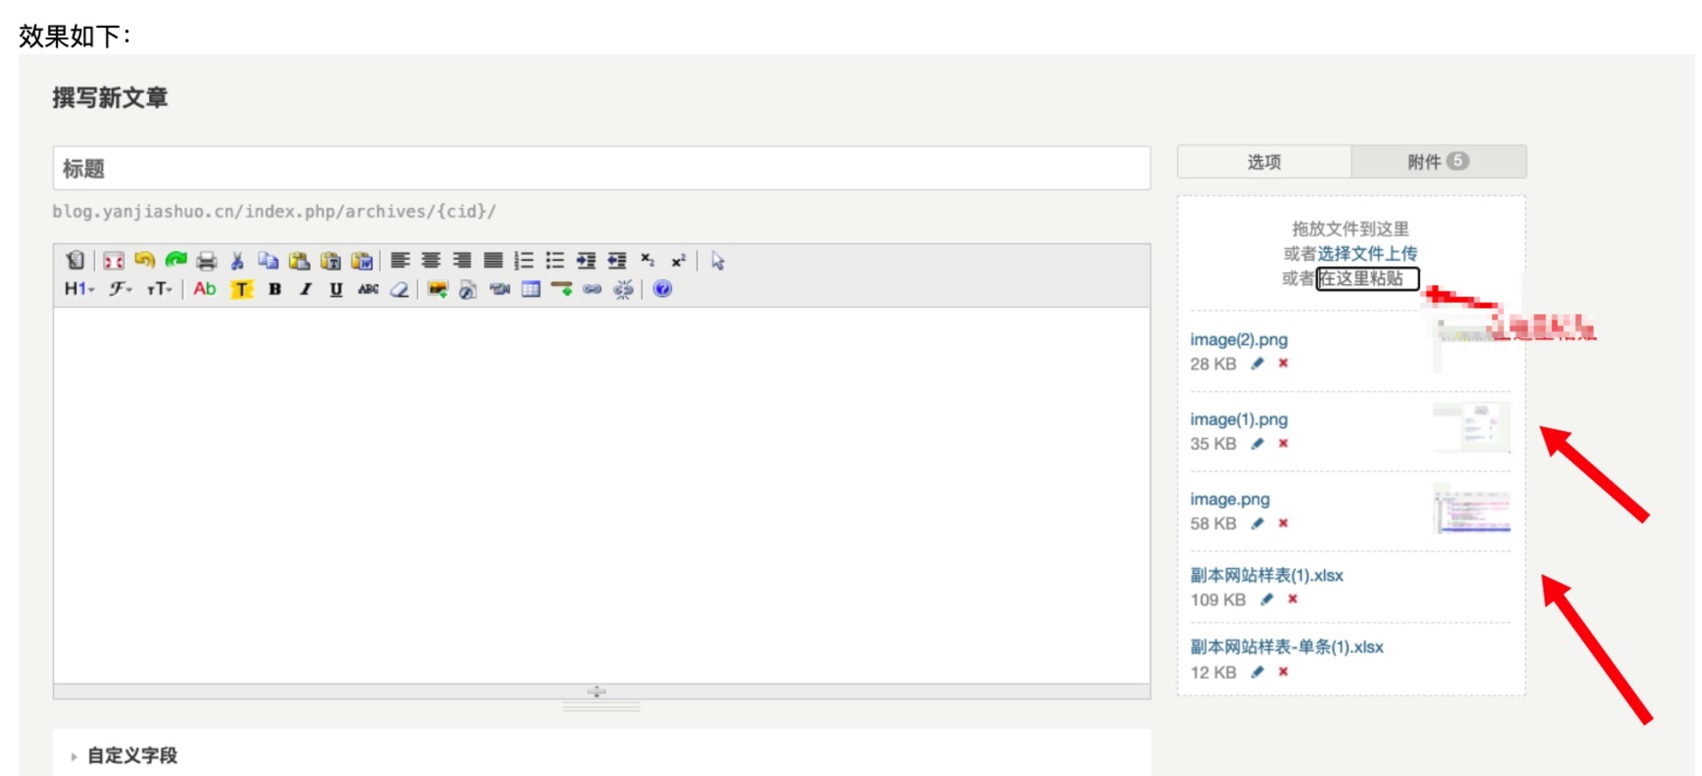1702x776 pixels.
Task: Click the 在这里粘贴 paste box
Action: click(x=1367, y=278)
